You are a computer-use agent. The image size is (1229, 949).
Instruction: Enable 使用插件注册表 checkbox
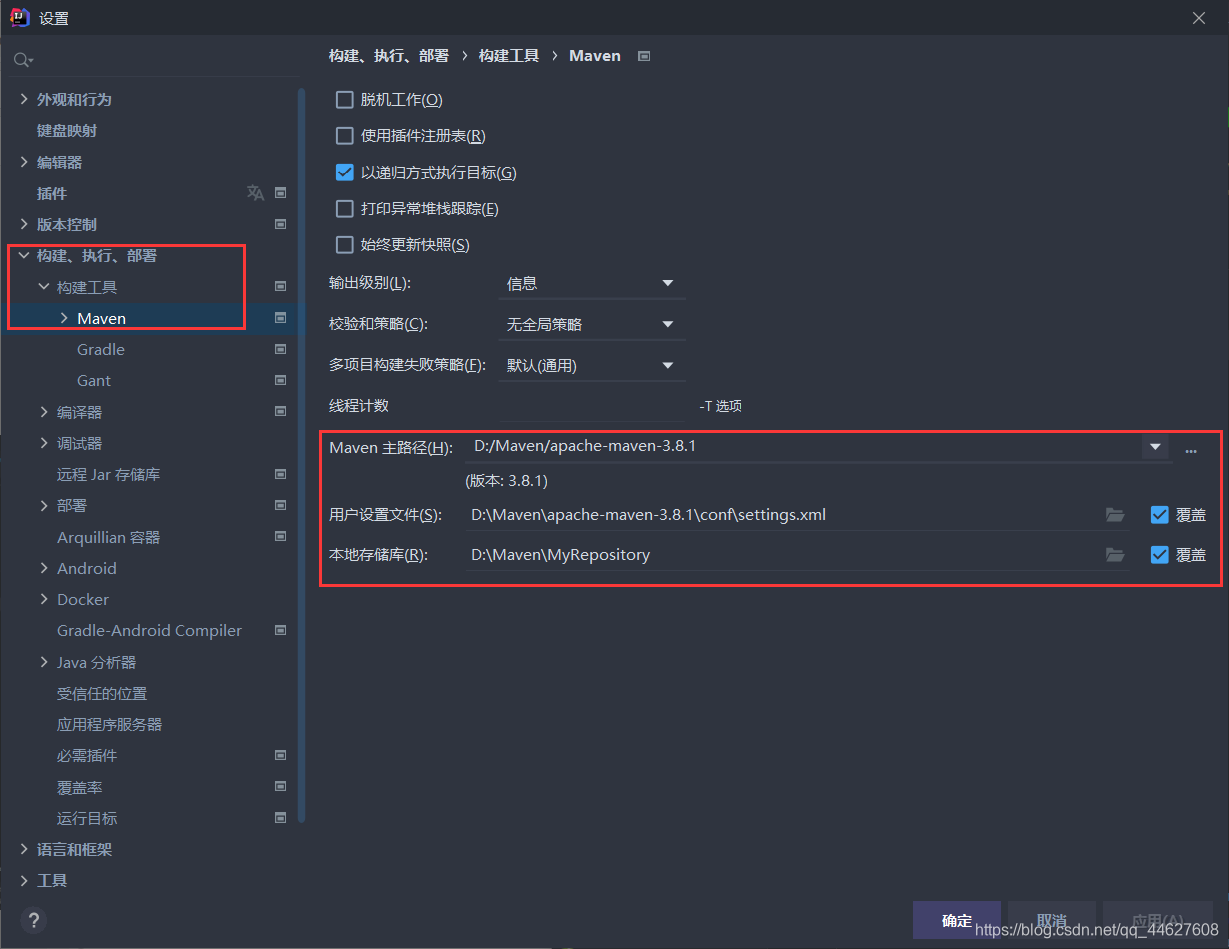click(x=345, y=136)
